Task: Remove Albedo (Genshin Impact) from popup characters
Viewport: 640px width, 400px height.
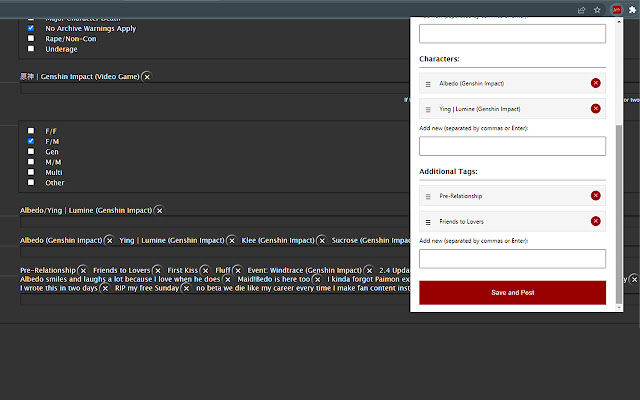Action: [596, 83]
